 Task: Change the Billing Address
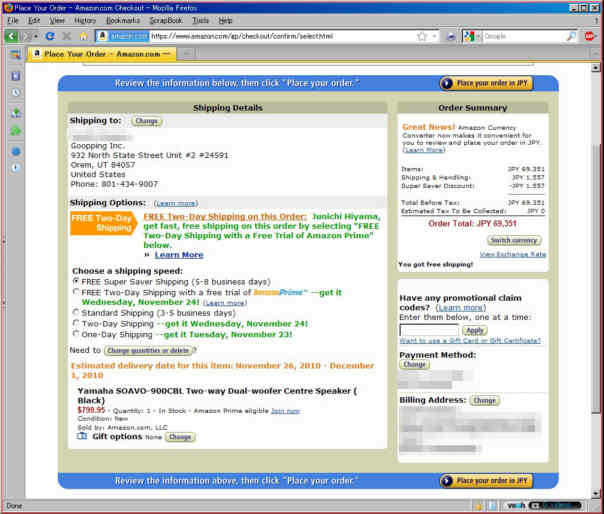485,400
